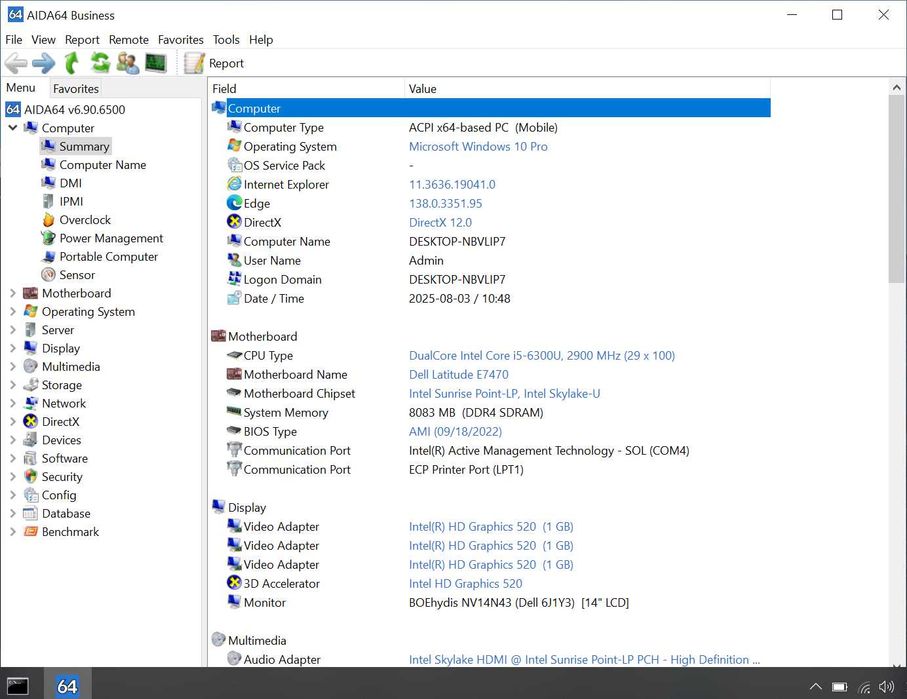Click the vertical scrollbar thumb
The width and height of the screenshot is (907, 699).
pos(895,189)
